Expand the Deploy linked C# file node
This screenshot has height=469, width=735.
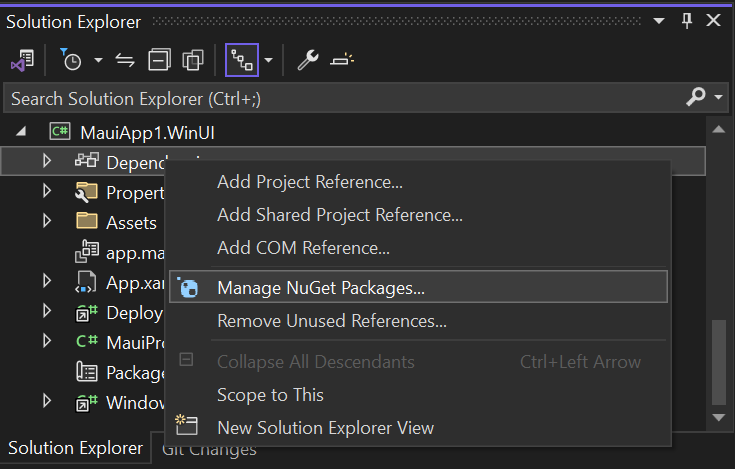pyautogui.click(x=46, y=311)
